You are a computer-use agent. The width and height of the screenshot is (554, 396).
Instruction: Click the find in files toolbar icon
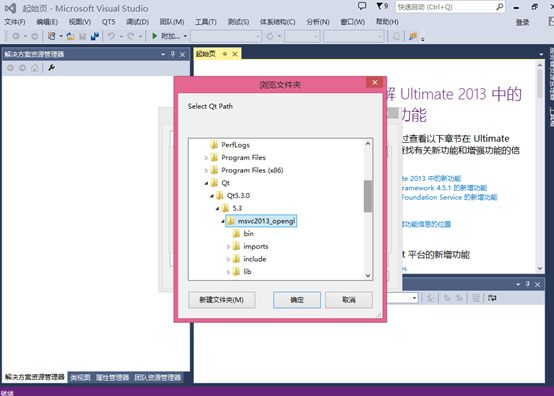[x=413, y=36]
